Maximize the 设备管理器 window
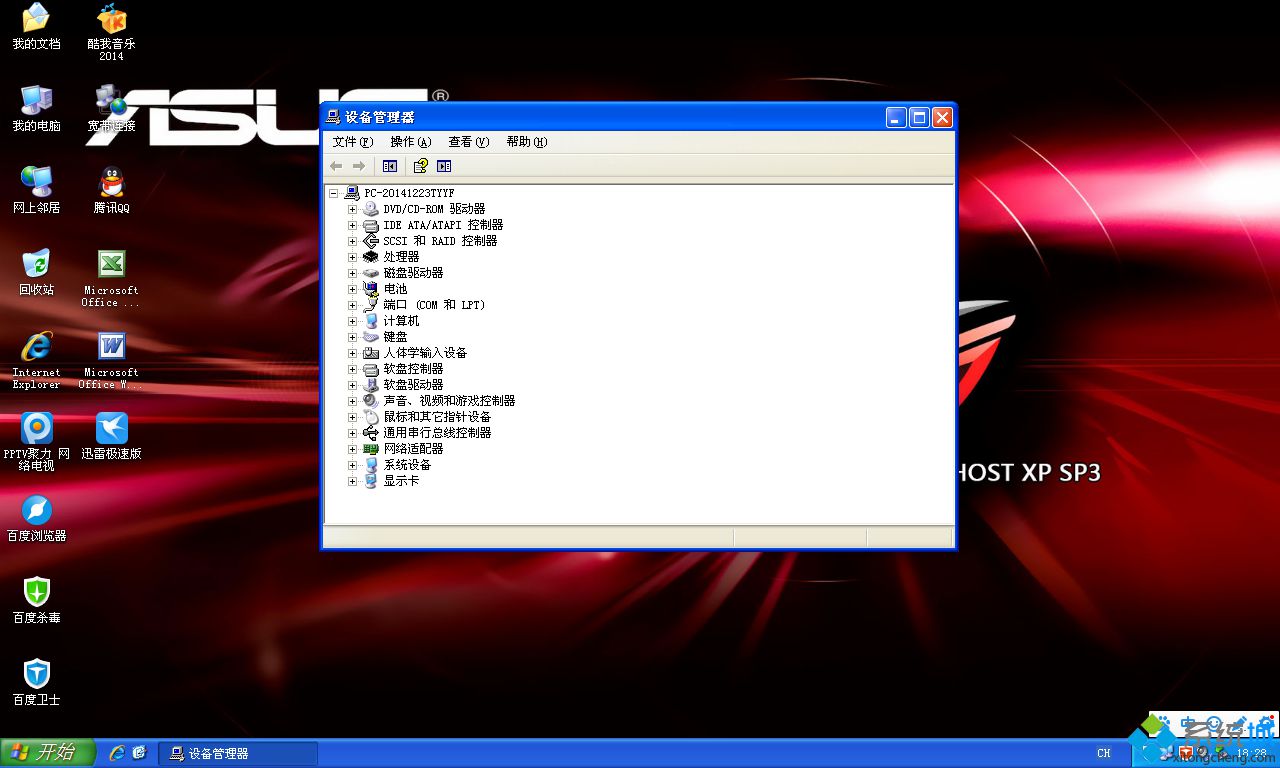Image resolution: width=1280 pixels, height=768 pixels. tap(919, 117)
